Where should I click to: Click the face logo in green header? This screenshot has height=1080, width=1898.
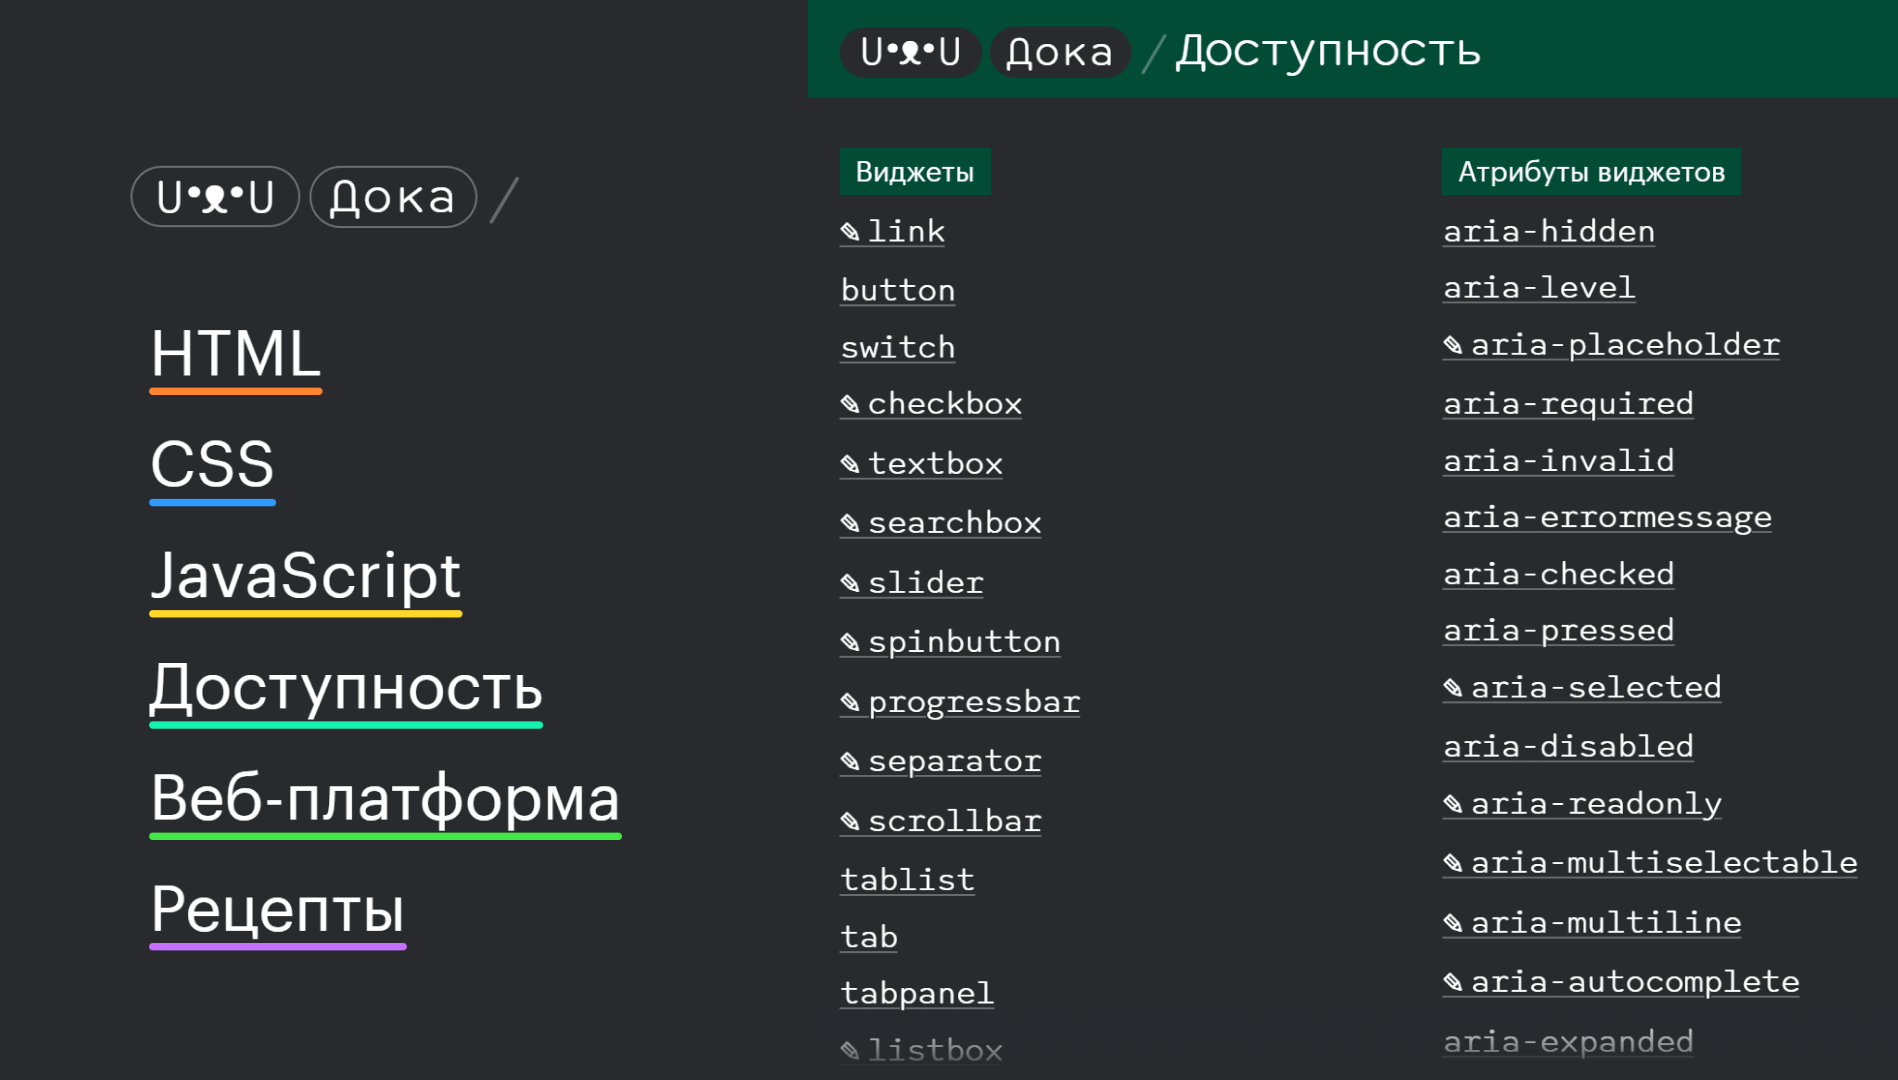point(910,52)
